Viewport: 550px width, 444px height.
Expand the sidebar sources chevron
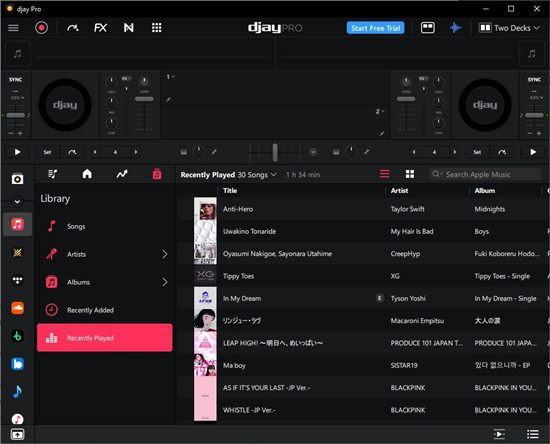[17, 201]
